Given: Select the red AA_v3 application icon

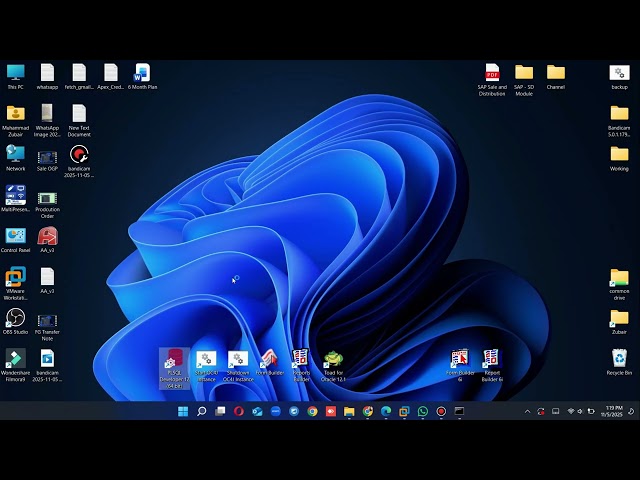Looking at the screenshot, I should coord(47,240).
